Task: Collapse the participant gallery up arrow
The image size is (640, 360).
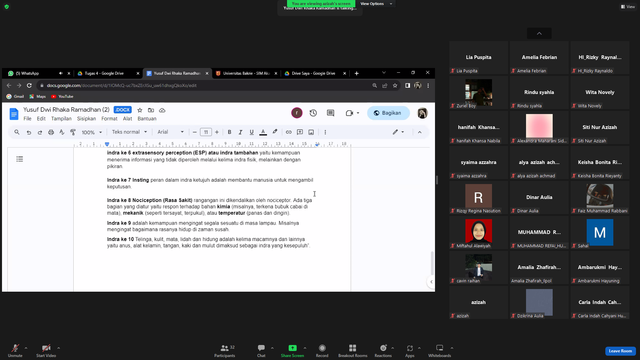Action: pos(539,33)
